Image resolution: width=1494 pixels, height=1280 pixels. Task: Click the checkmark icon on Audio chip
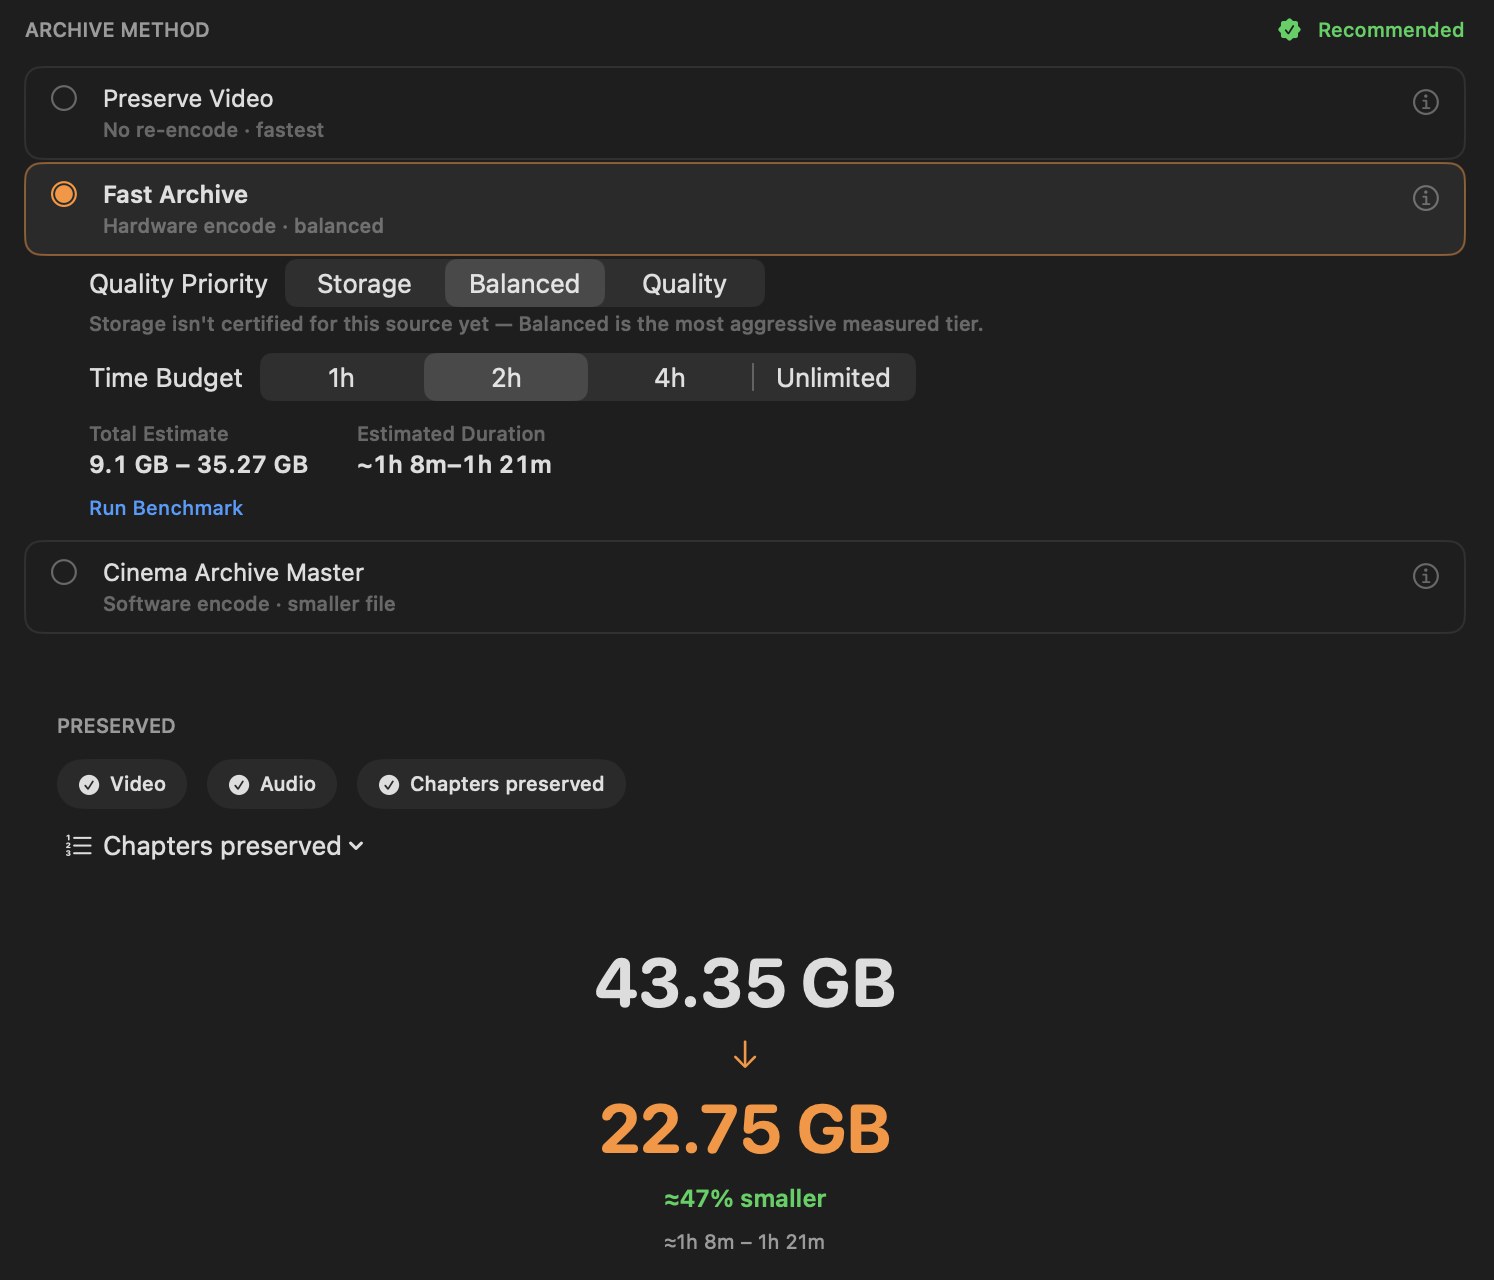[x=239, y=785]
